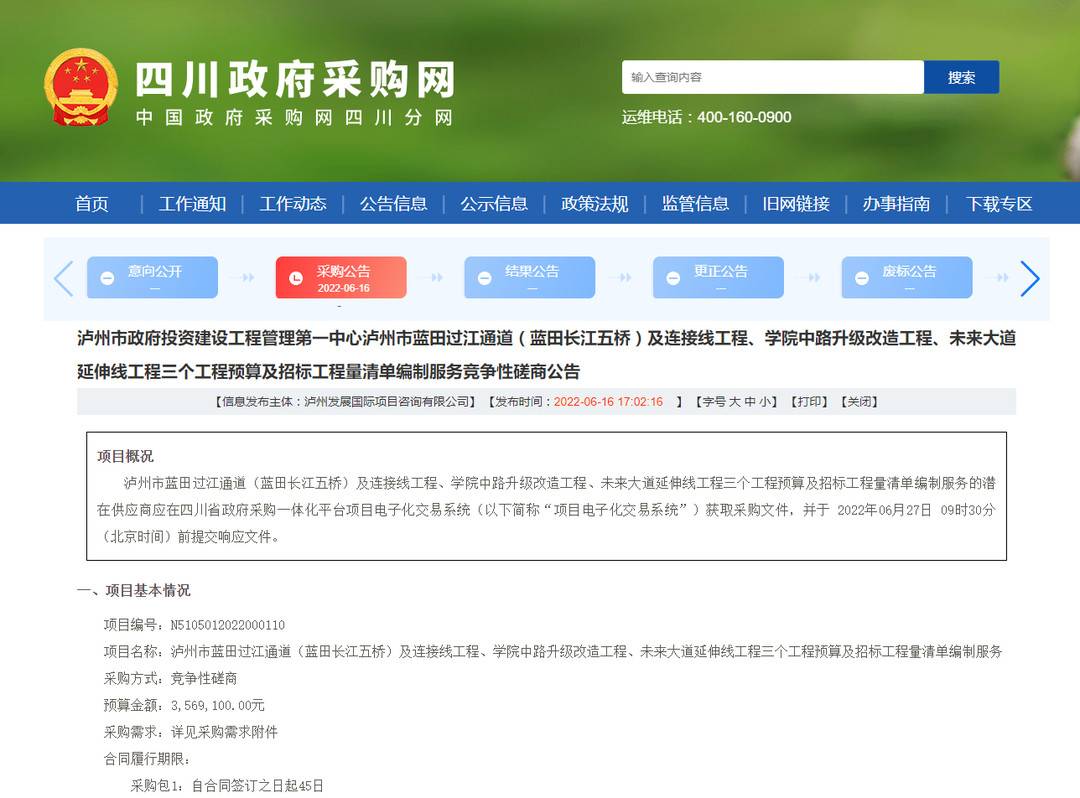Click the search input field

pyautogui.click(x=772, y=77)
